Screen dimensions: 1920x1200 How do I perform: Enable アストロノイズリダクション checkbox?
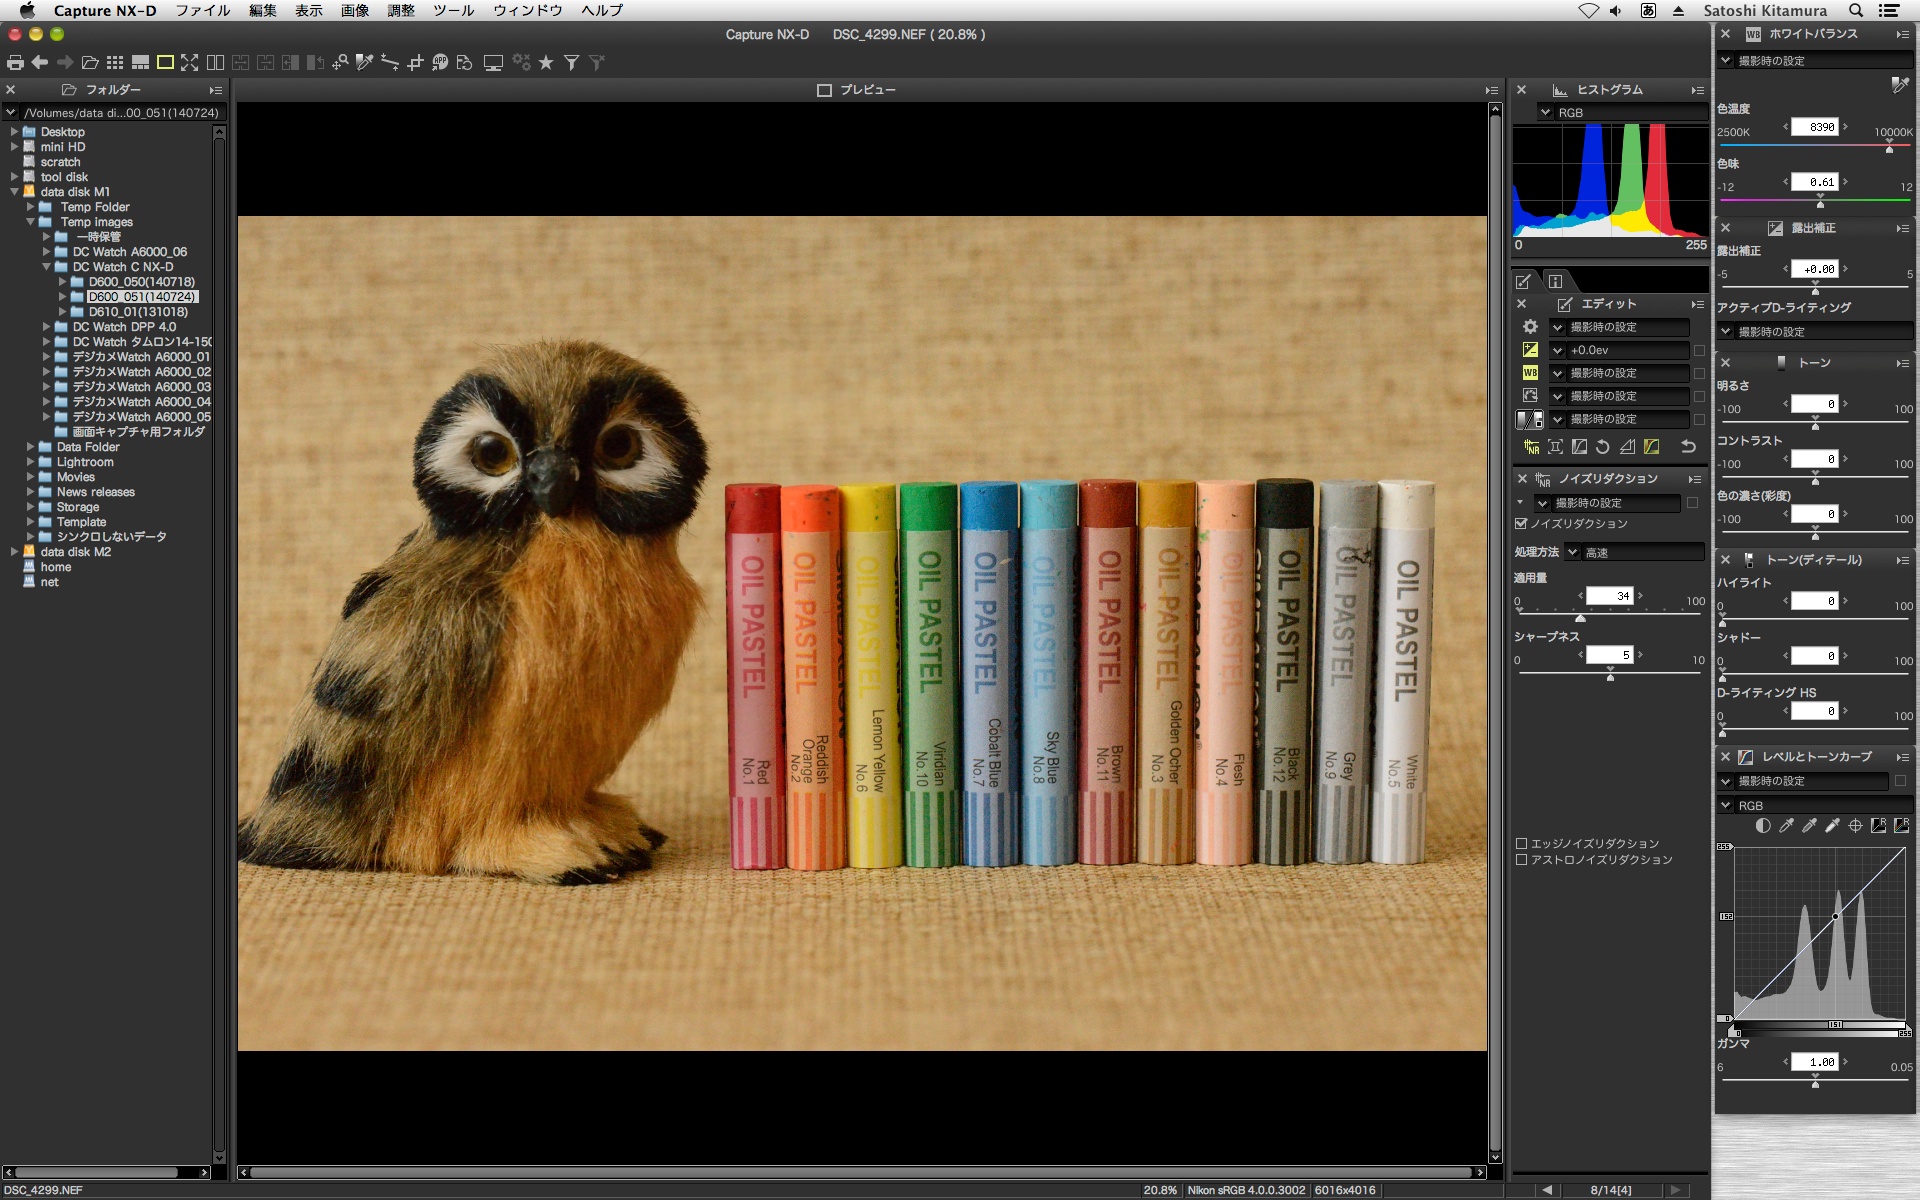point(1521,859)
